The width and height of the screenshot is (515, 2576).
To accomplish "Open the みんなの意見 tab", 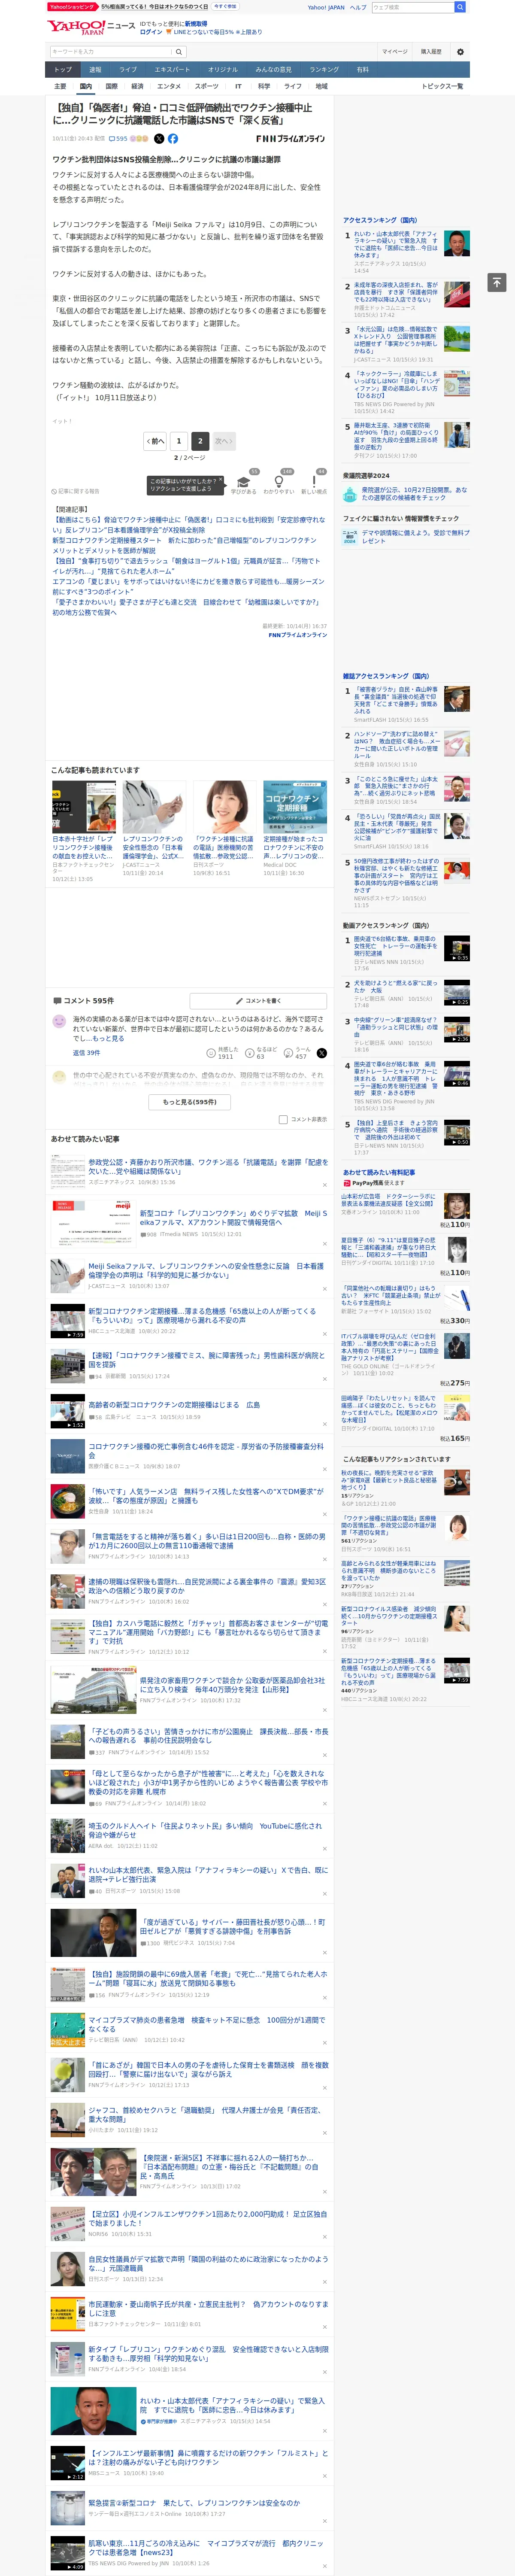I will (273, 70).
